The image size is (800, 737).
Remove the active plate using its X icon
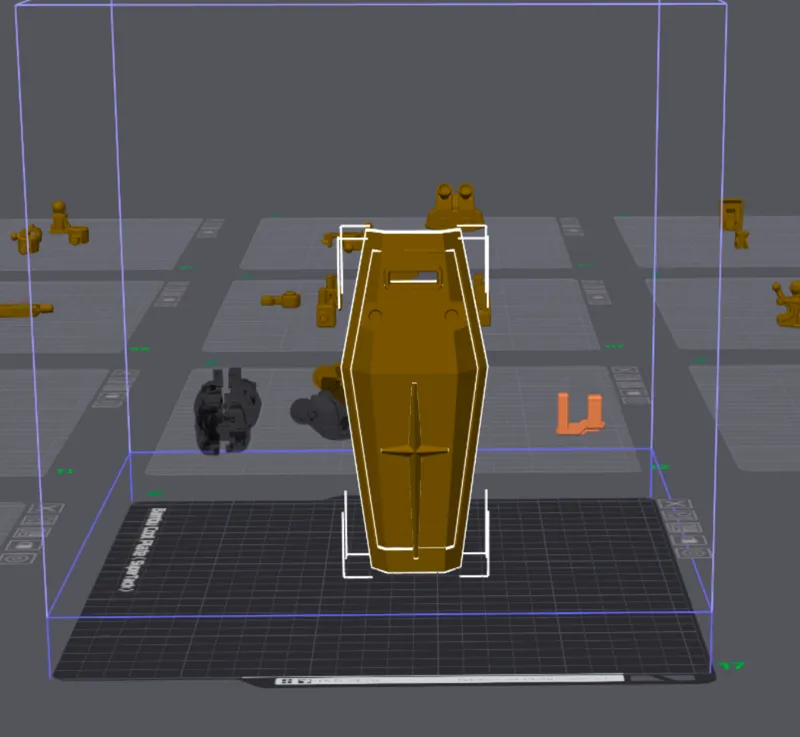click(675, 505)
